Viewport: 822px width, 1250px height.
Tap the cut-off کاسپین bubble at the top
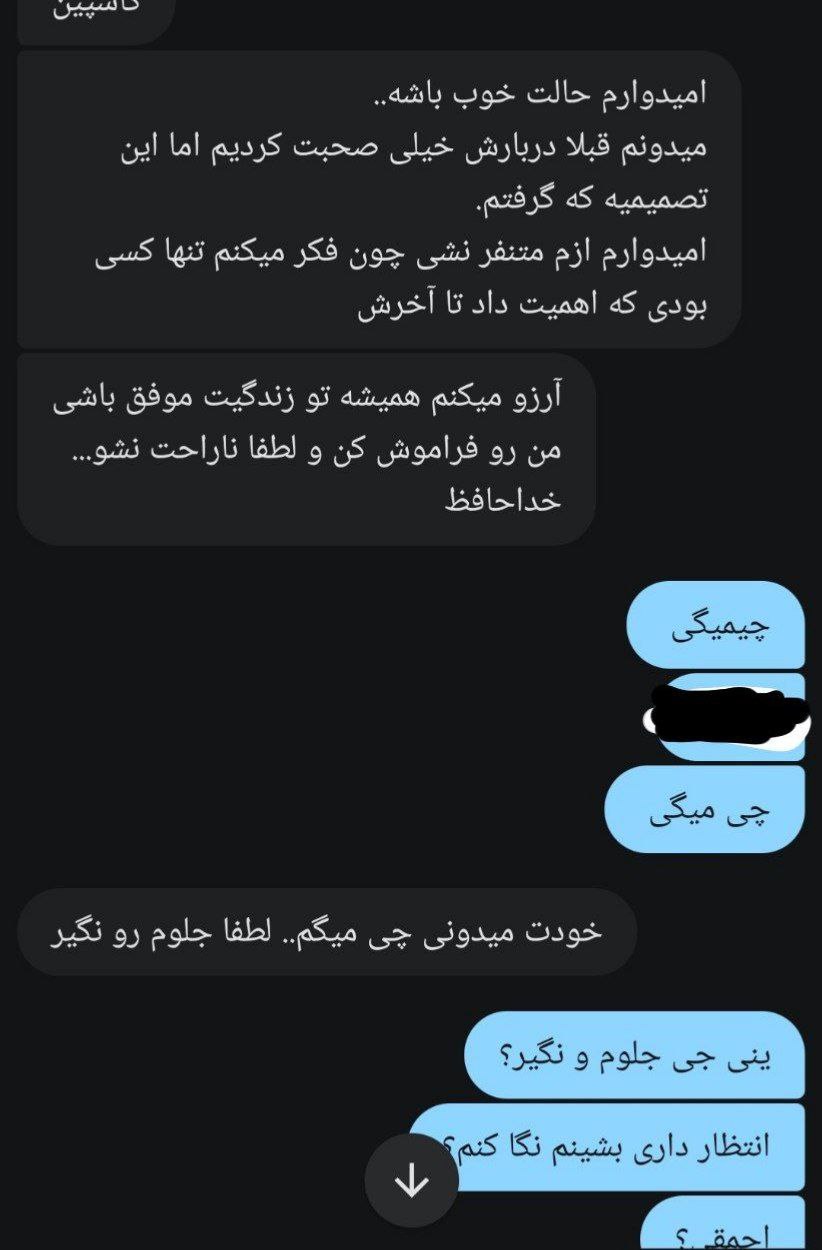tap(96, 15)
